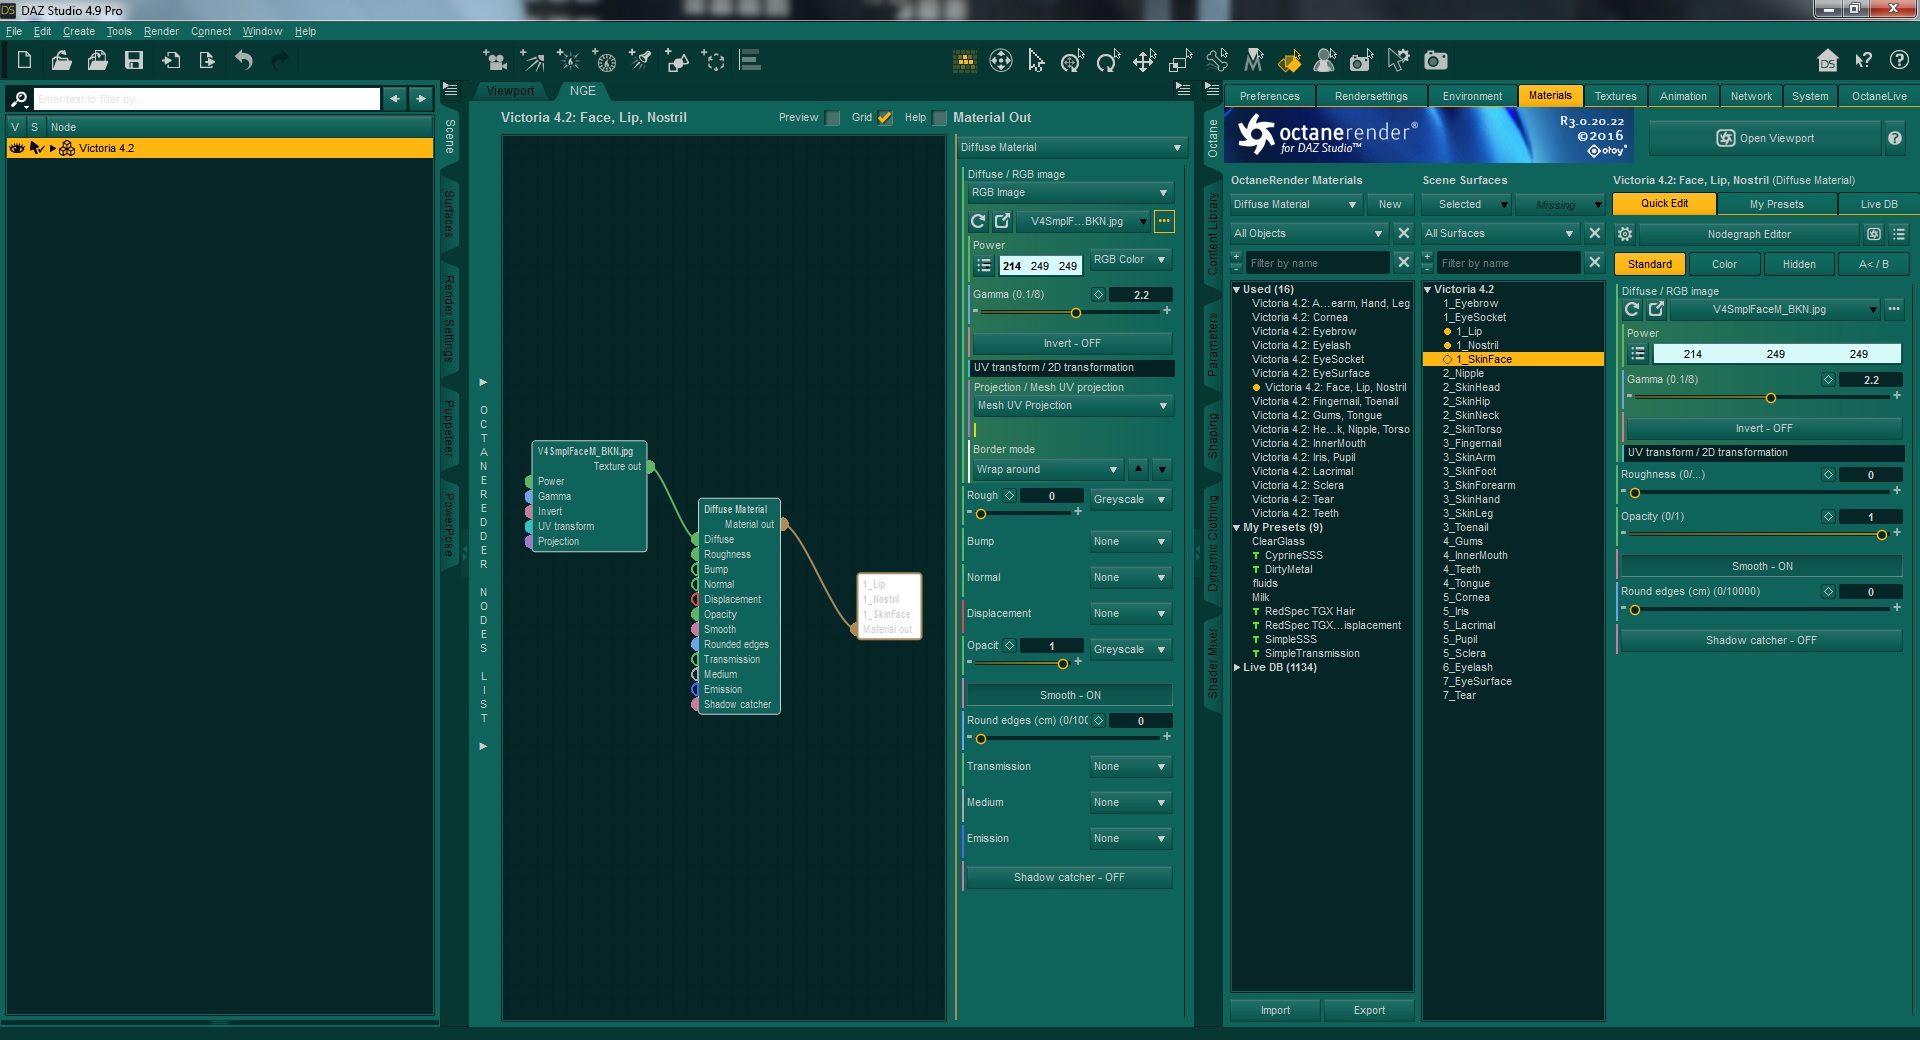Select the Node Selection arrow tool
1920x1040 pixels.
1036,61
